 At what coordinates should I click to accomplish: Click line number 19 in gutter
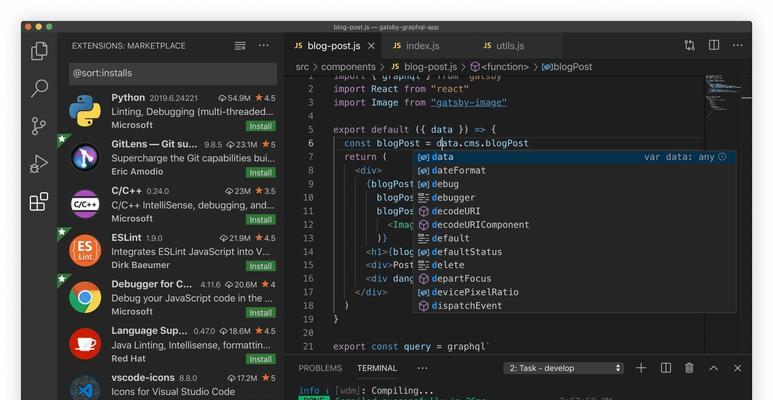click(x=308, y=319)
